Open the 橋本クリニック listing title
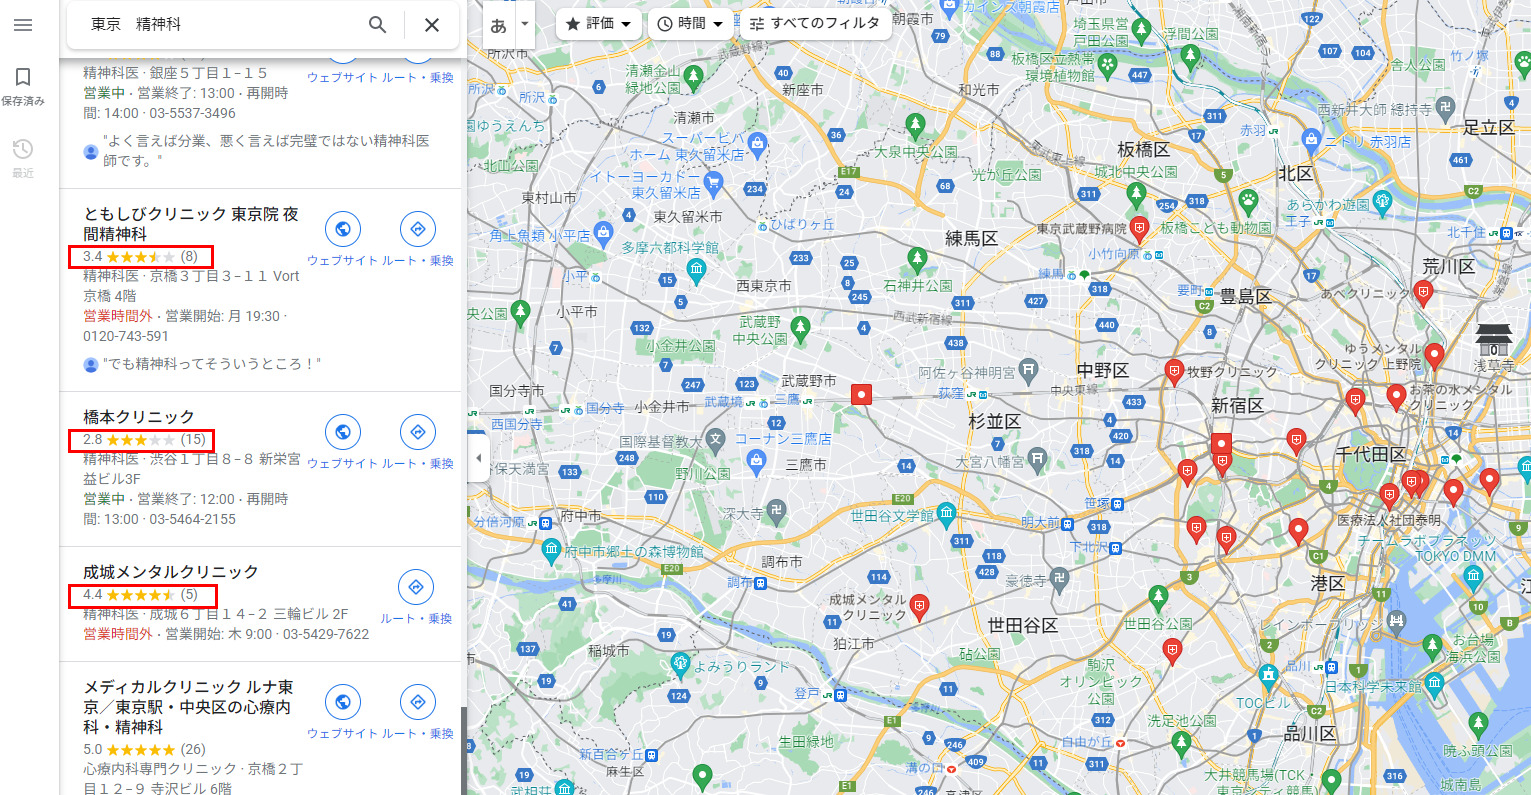 pos(139,416)
